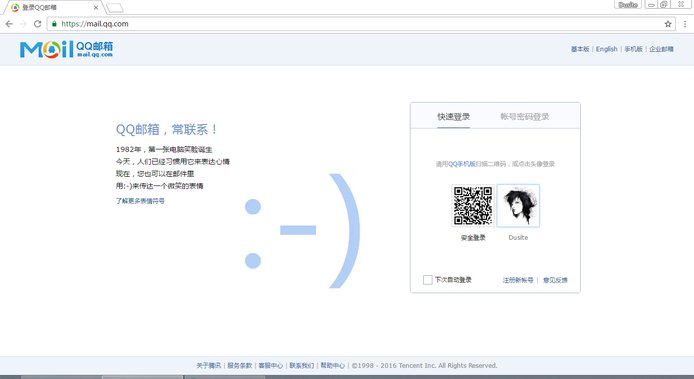Click the QQ邮箱，常联系！ heading
The image size is (694, 379).
point(167,129)
